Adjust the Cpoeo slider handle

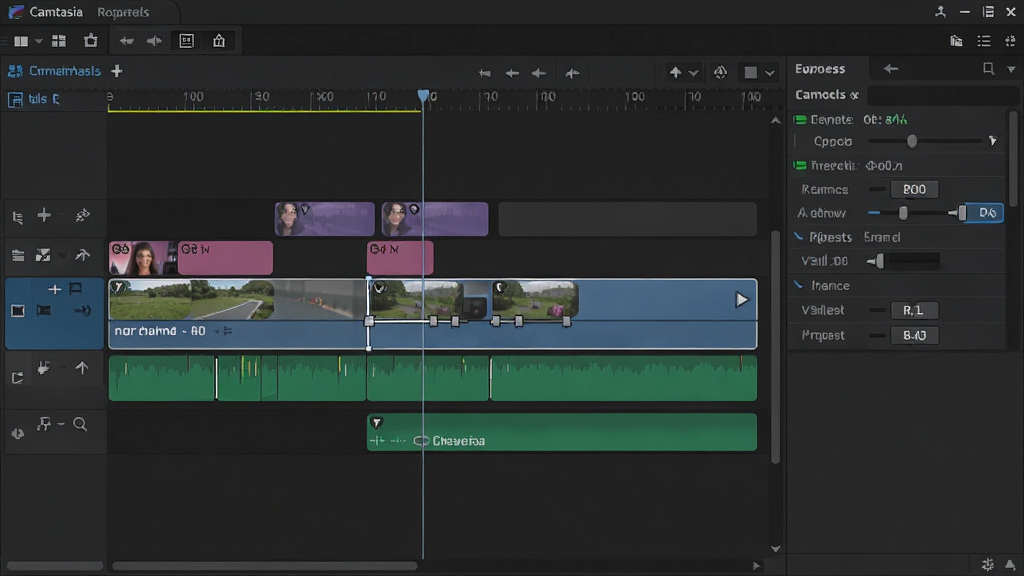912,141
